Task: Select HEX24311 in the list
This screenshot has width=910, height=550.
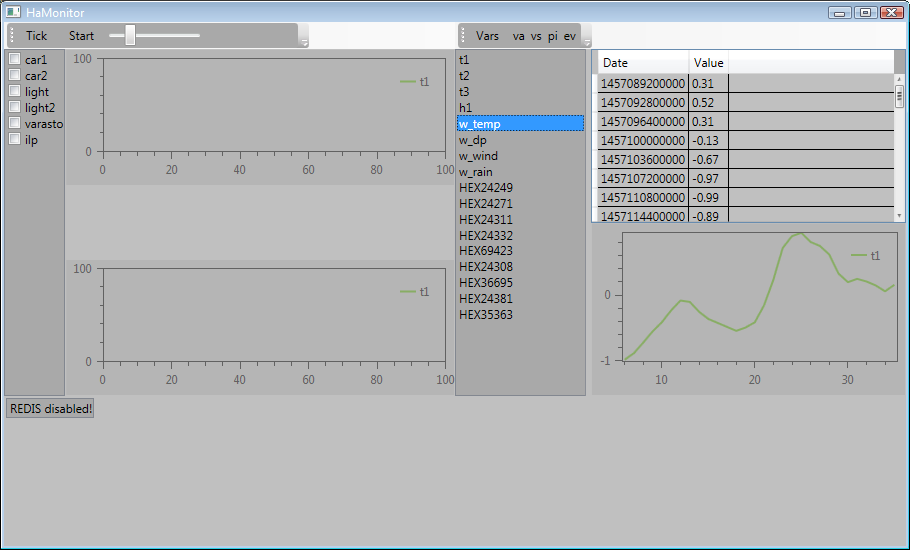Action: point(521,219)
